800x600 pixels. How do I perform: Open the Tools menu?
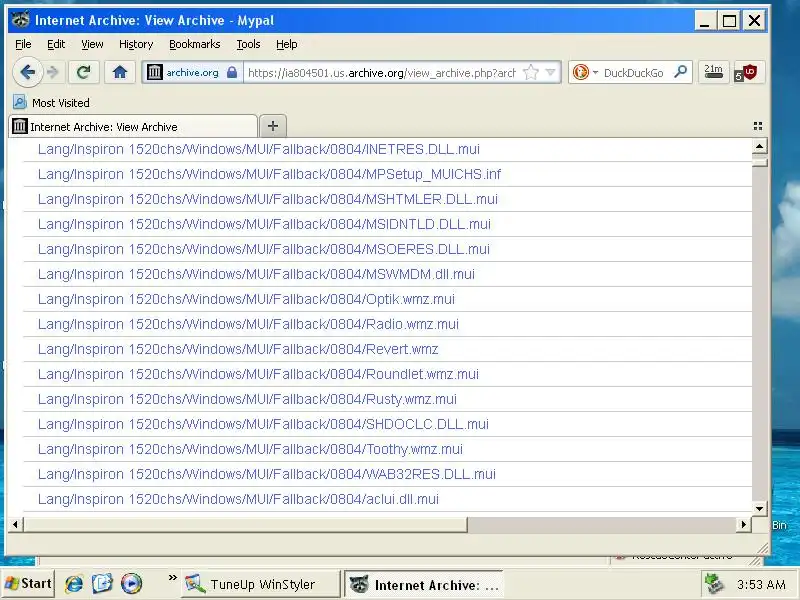248,44
